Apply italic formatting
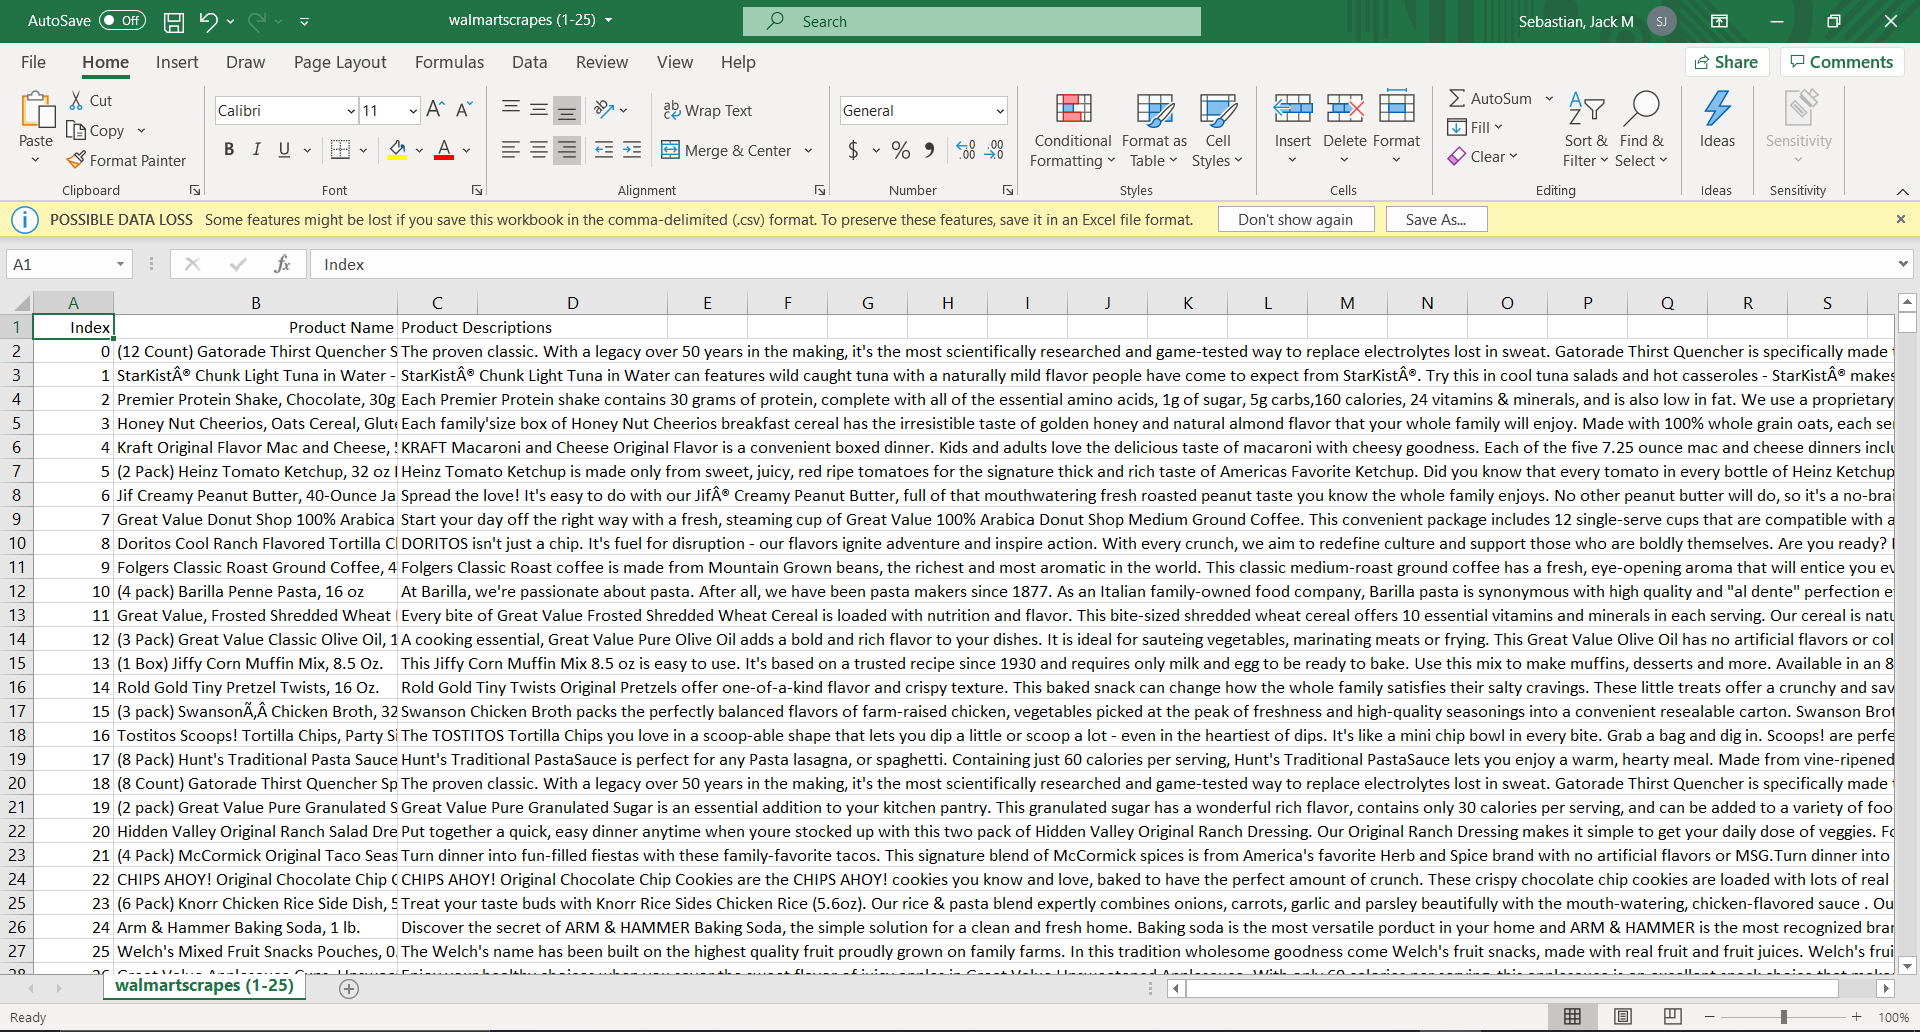Screen dimensions: 1920x1032 [256, 150]
